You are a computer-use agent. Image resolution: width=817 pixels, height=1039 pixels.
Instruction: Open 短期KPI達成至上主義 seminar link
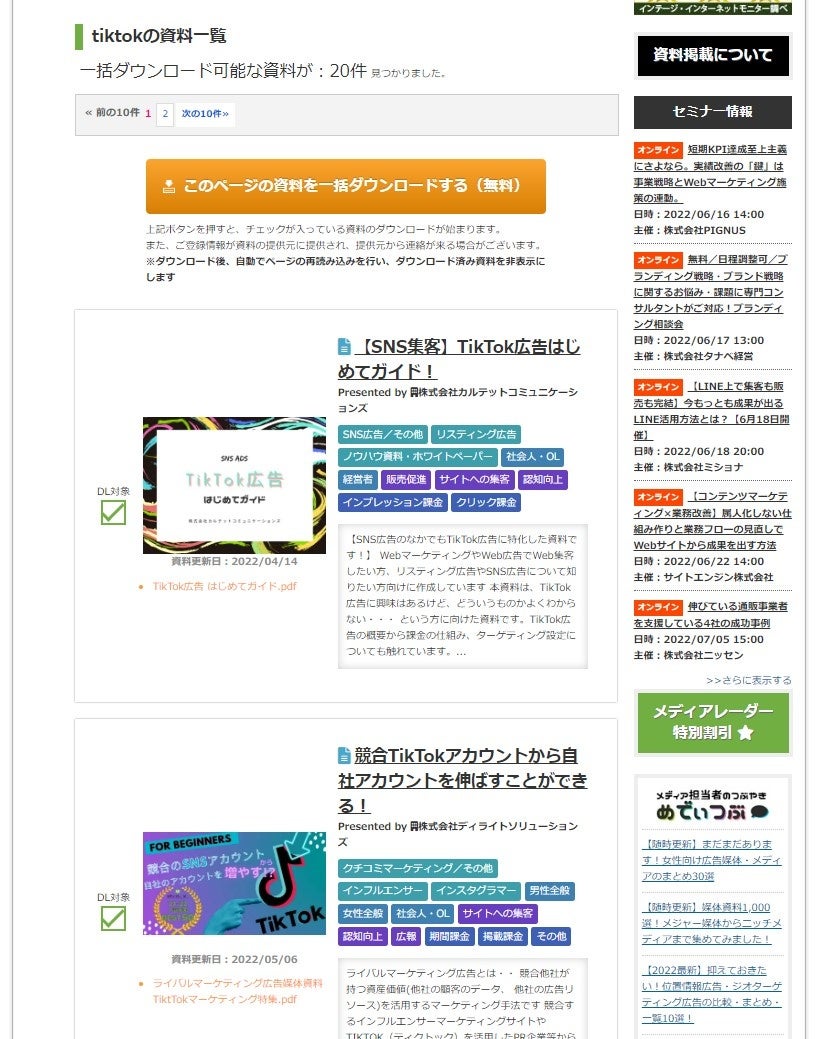pyautogui.click(x=710, y=174)
